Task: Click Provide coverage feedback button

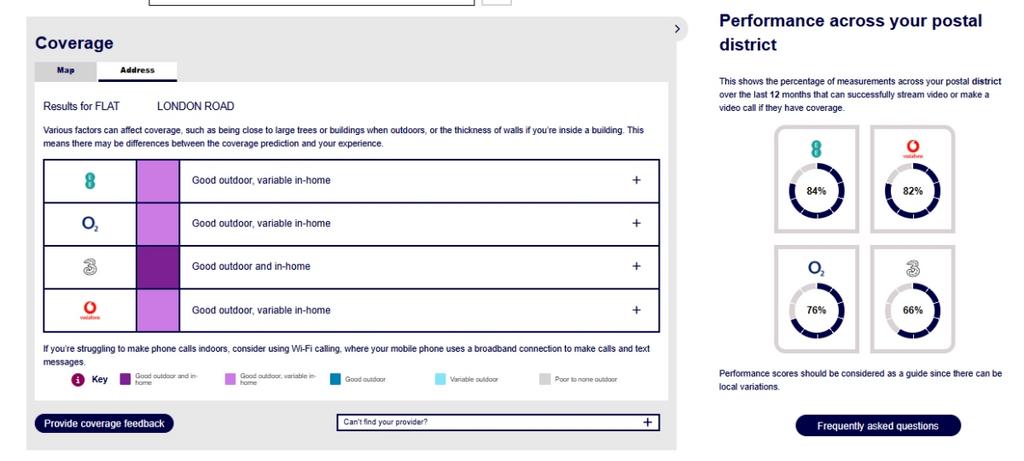Action: tap(104, 424)
